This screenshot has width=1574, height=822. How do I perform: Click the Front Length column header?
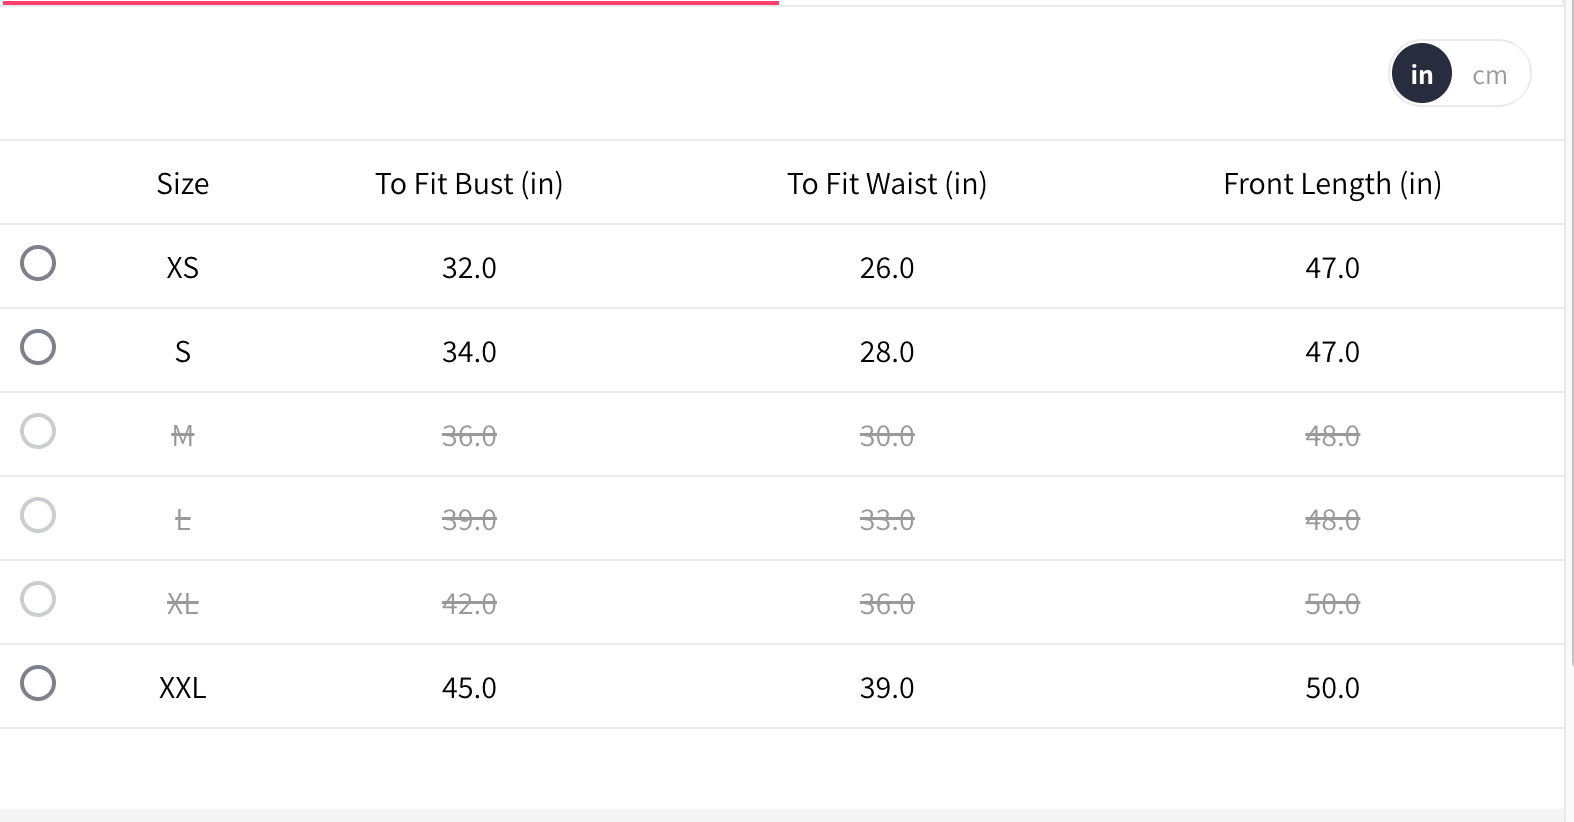tap(1332, 184)
